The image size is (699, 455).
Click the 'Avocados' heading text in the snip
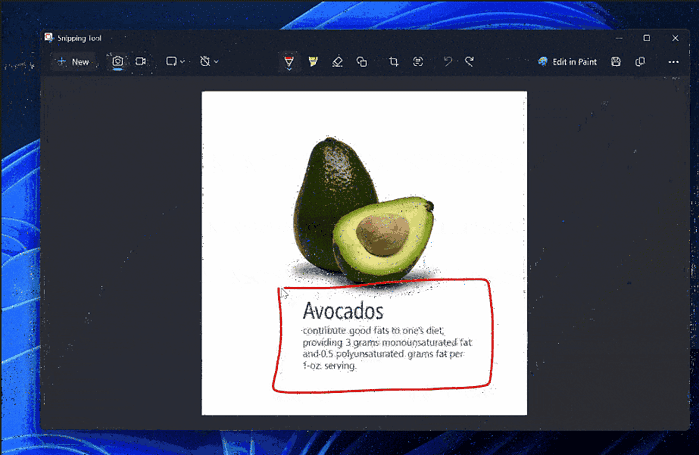[343, 311]
